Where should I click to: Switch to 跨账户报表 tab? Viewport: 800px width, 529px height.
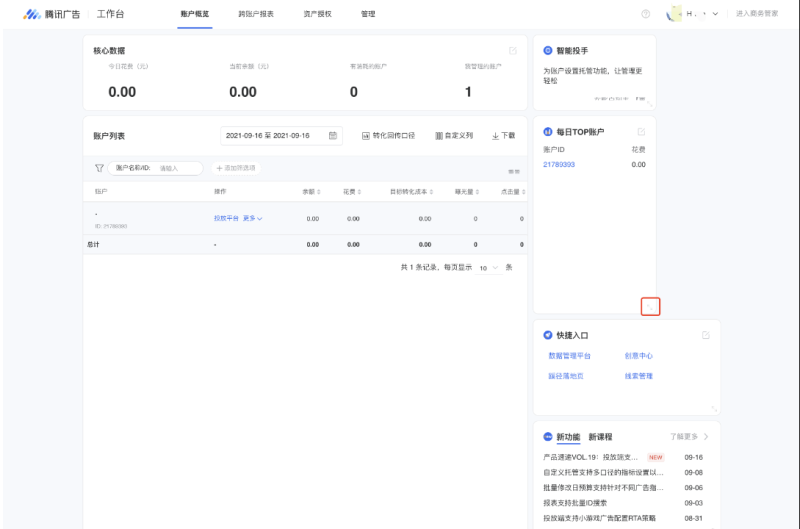point(256,14)
